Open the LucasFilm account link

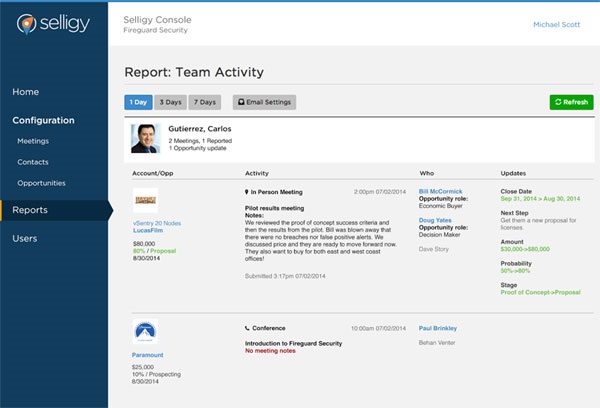[148, 230]
